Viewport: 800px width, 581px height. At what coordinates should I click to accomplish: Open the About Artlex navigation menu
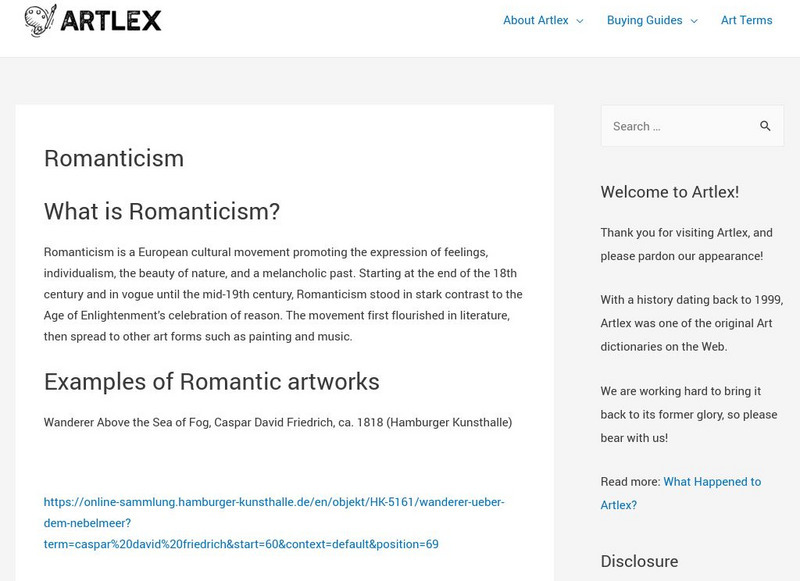tap(538, 20)
